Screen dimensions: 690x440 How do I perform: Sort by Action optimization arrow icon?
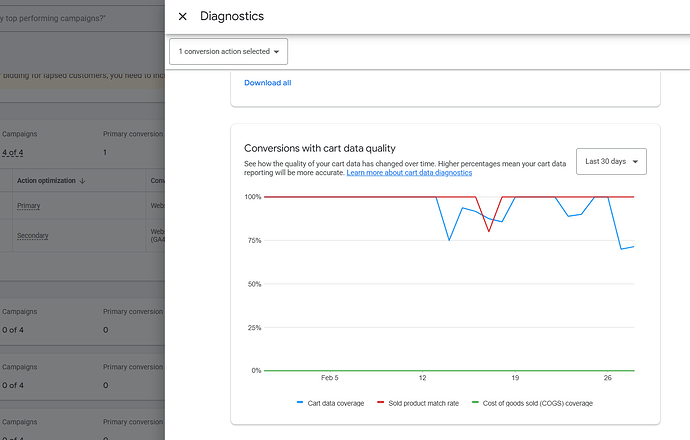[82, 181]
